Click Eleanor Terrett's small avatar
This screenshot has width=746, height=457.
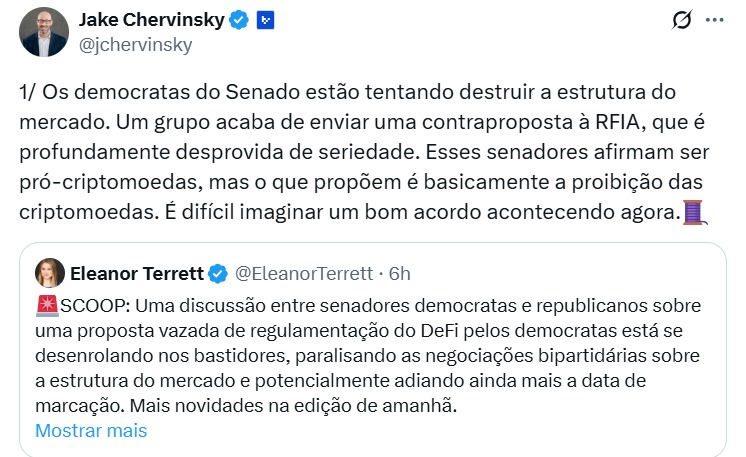(x=50, y=273)
